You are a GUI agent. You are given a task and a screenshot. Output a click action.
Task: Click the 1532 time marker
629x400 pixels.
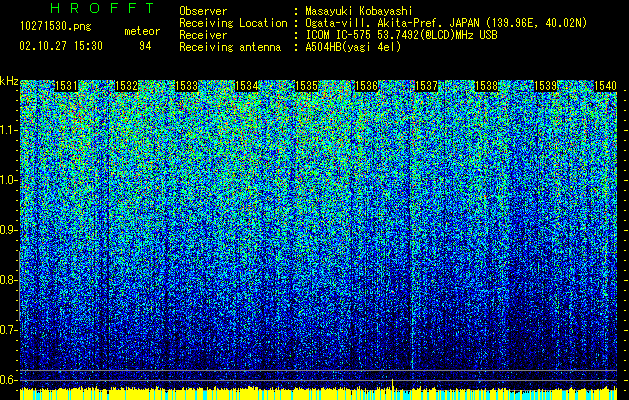click(x=126, y=86)
